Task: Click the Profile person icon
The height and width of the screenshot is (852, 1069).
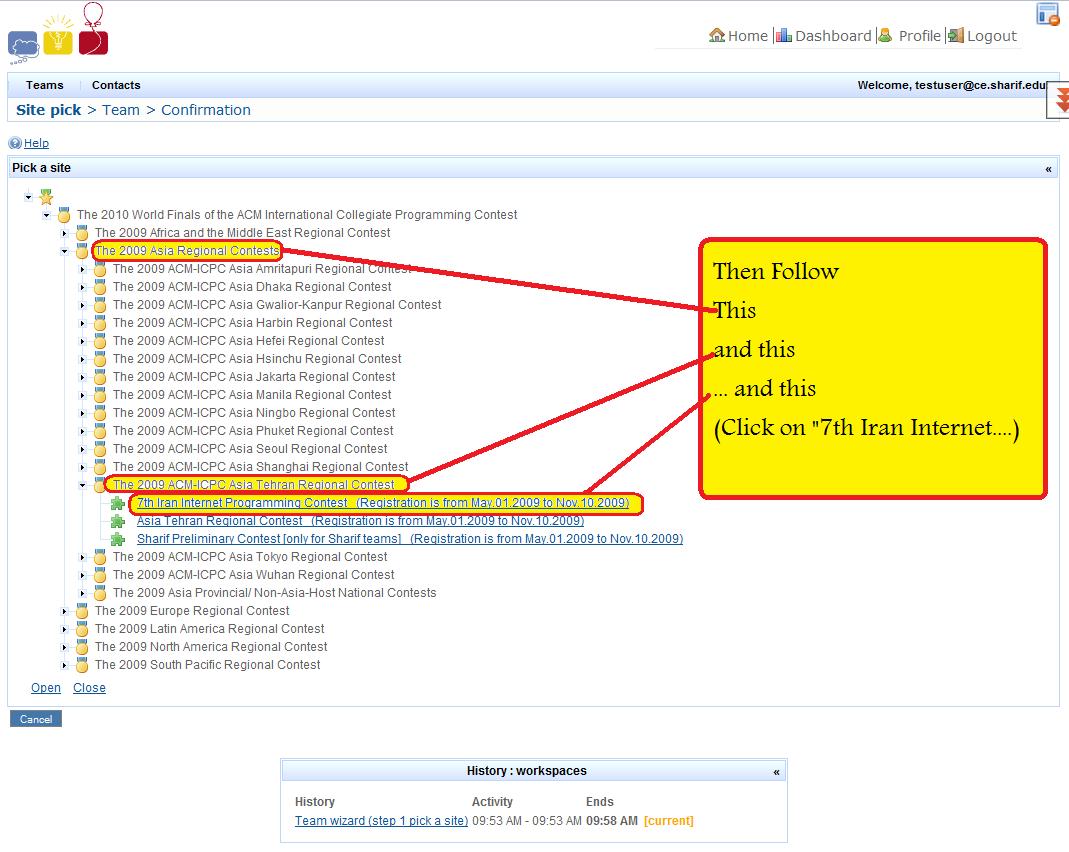Action: tap(885, 35)
